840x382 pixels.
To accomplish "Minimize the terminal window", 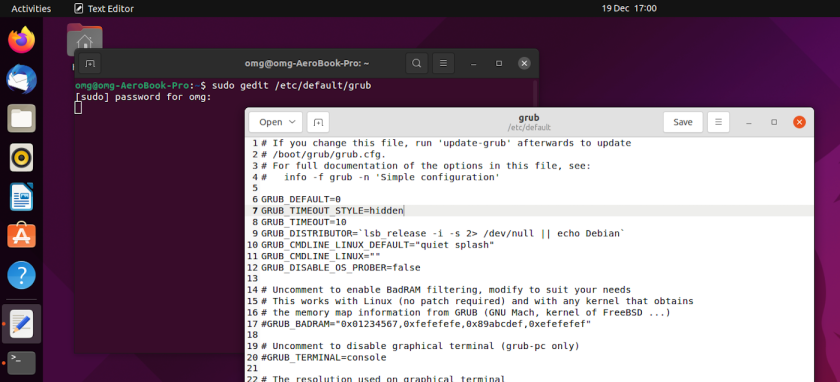I will tap(474, 64).
